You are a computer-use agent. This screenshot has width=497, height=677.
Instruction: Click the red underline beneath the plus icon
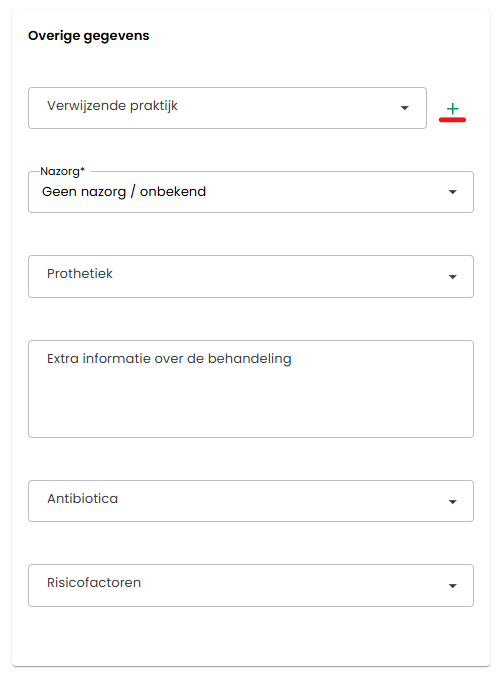click(x=452, y=120)
